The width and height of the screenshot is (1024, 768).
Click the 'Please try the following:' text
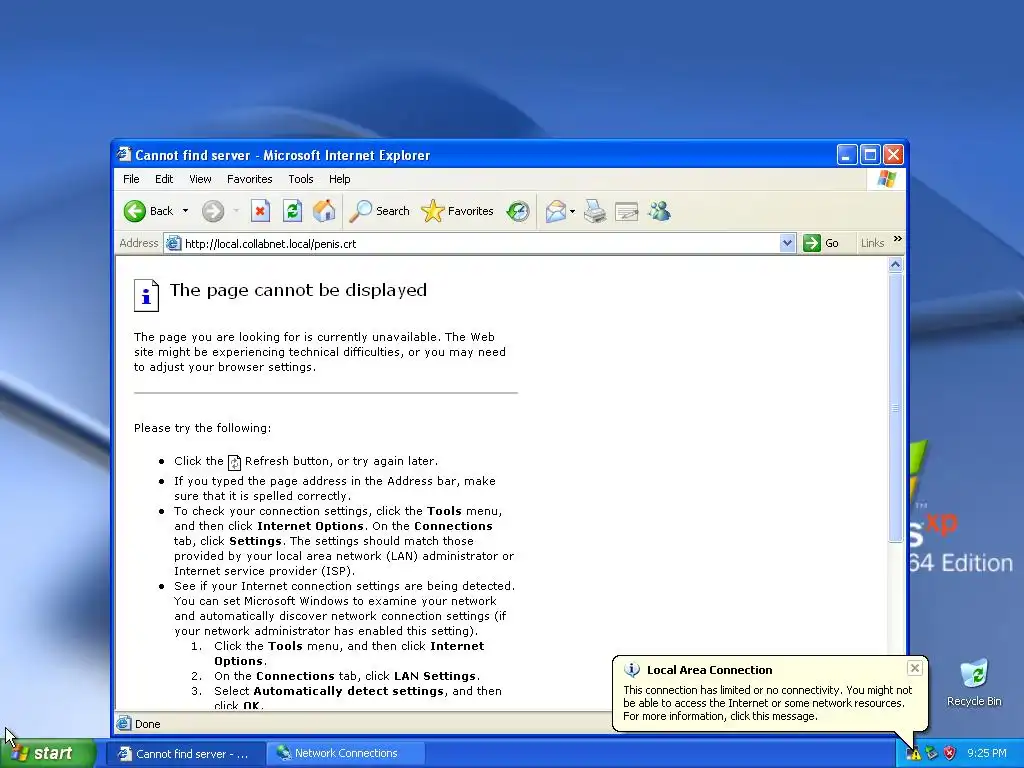(x=202, y=428)
